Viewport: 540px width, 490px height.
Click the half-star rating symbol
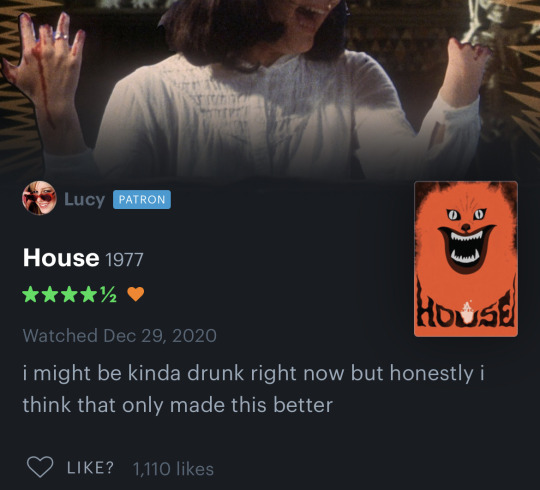coord(108,295)
